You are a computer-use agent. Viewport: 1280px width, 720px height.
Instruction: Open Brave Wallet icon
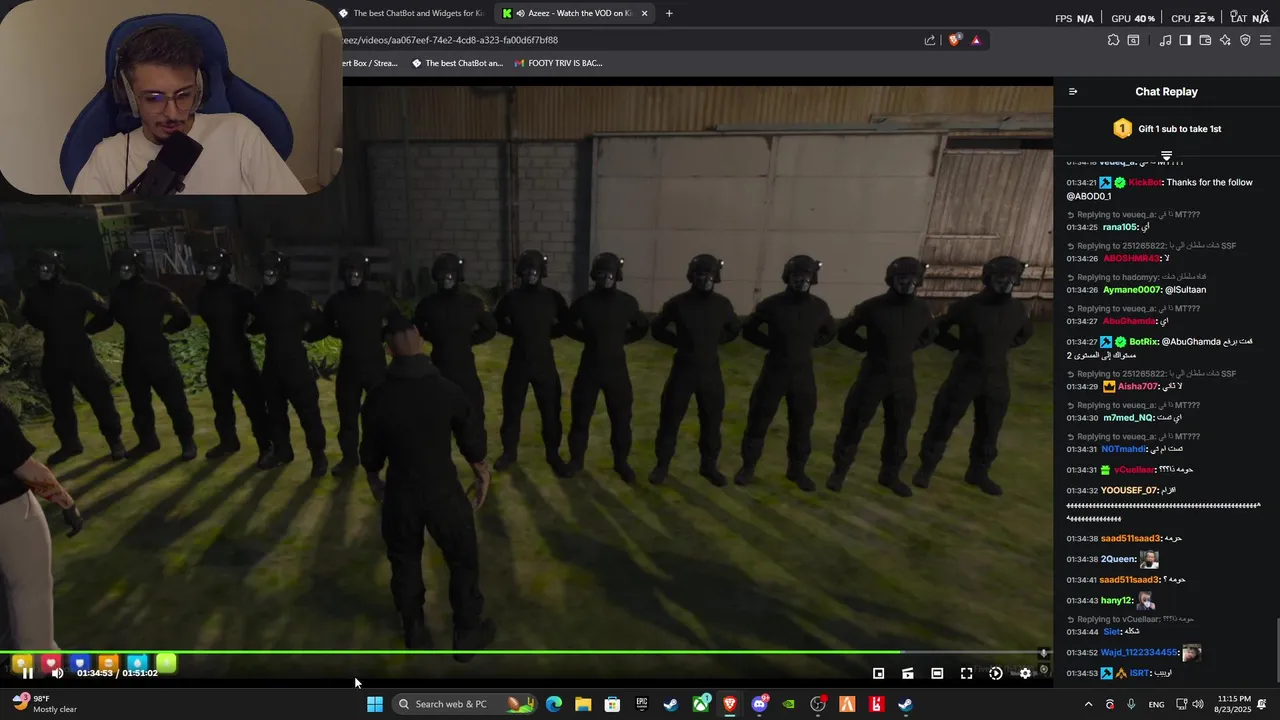pos(1205,40)
